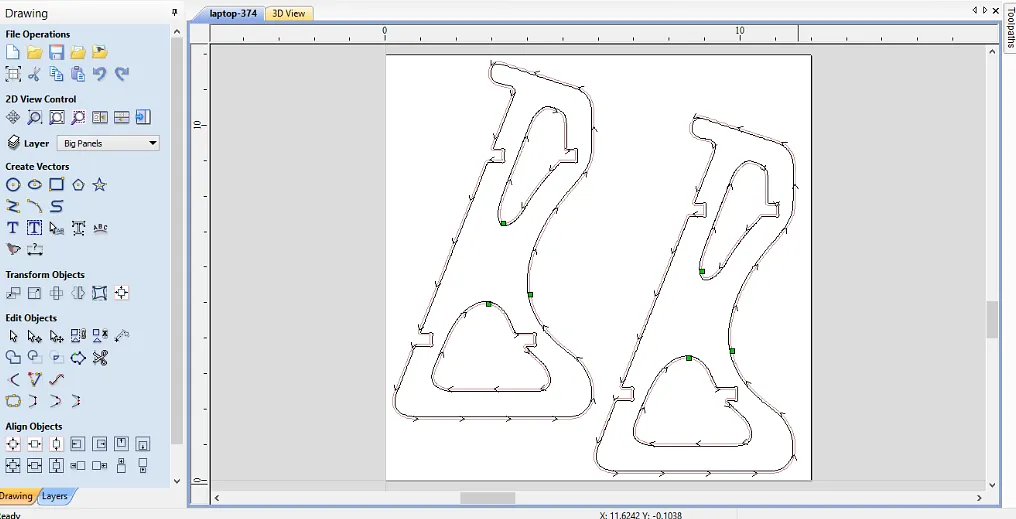Open the Layer dropdown showing Big Panels
Viewport: 1016px width, 519px height.
(x=108, y=143)
